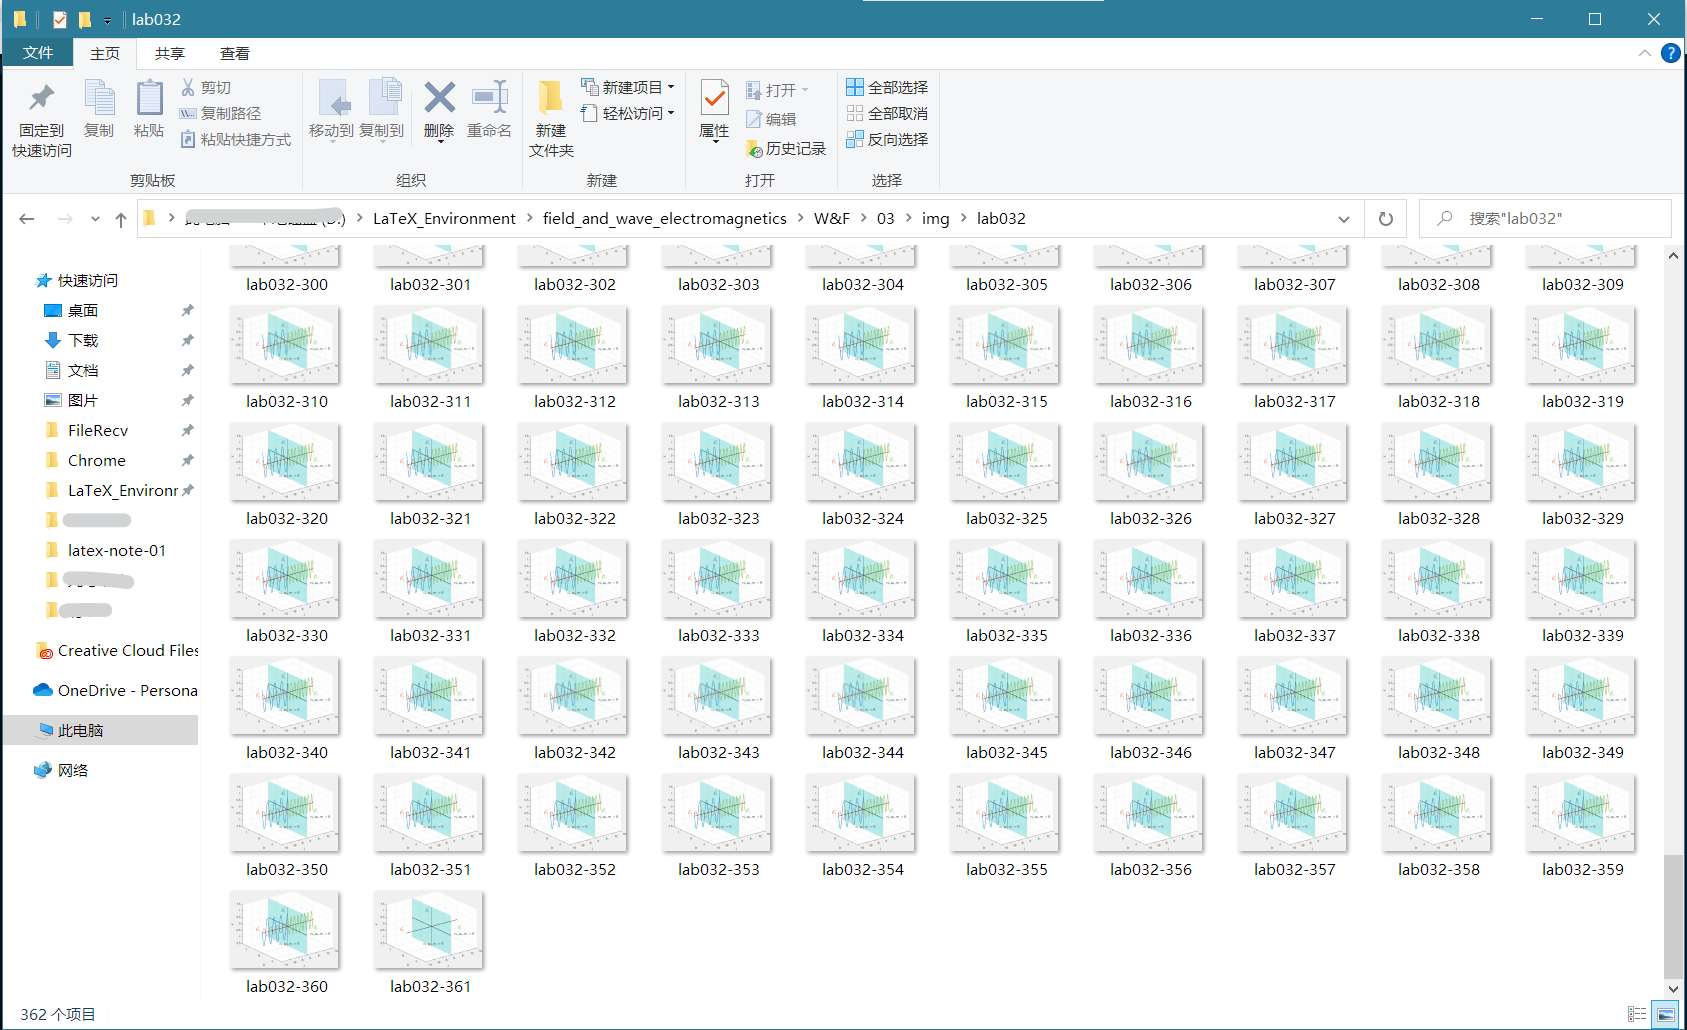Click the Delete (删除) icon in ribbon
The width and height of the screenshot is (1687, 1030).
[439, 99]
